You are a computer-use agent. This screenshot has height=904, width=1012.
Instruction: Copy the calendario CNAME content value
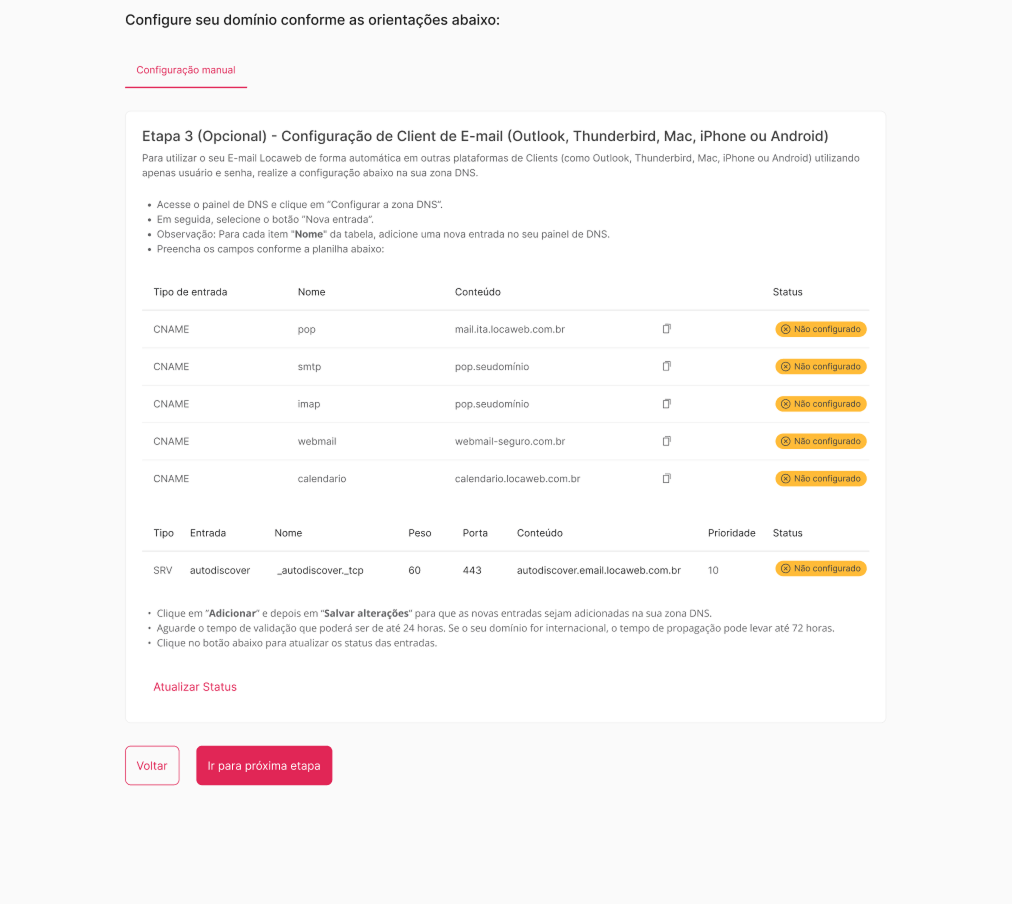click(667, 479)
